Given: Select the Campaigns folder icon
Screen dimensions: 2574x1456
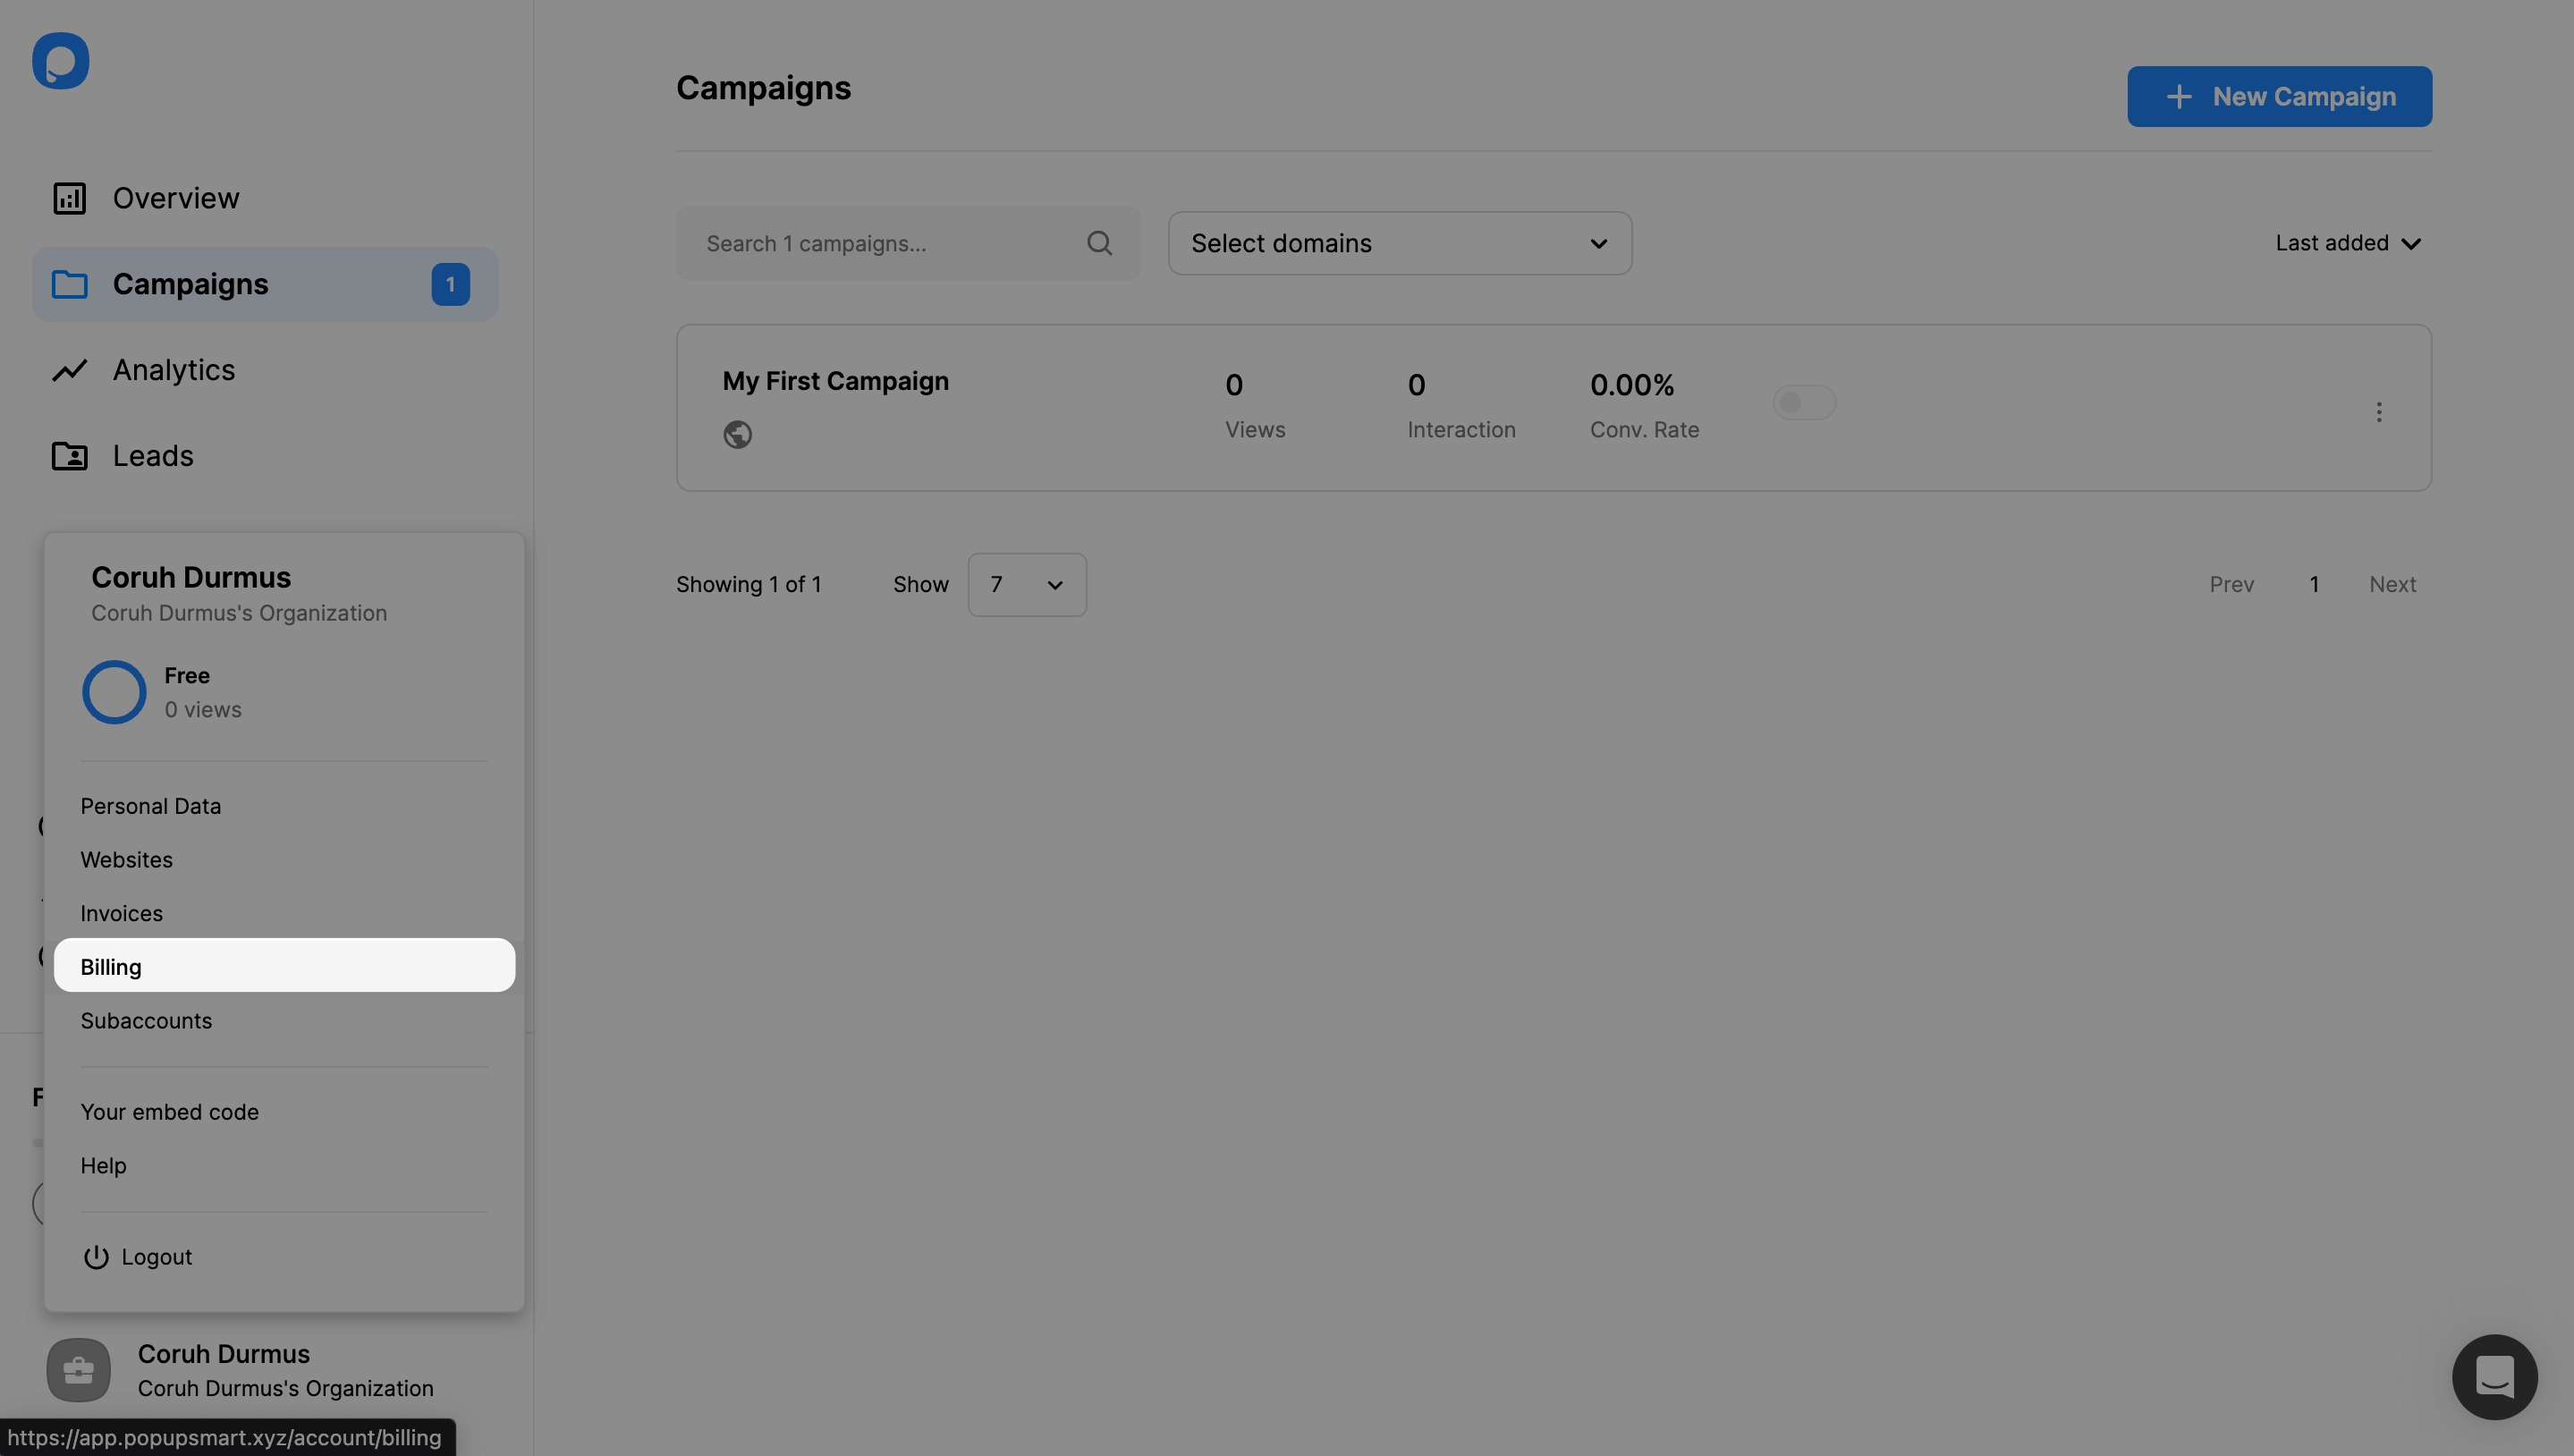Looking at the screenshot, I should (x=69, y=284).
